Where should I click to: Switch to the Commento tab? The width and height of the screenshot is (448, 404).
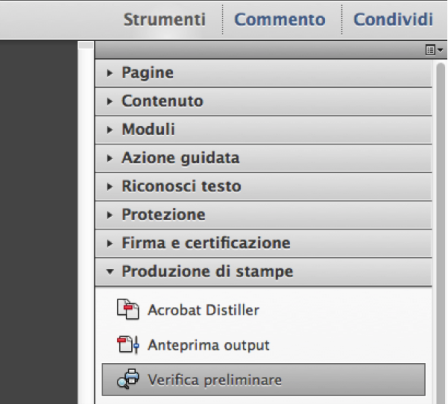(x=280, y=19)
